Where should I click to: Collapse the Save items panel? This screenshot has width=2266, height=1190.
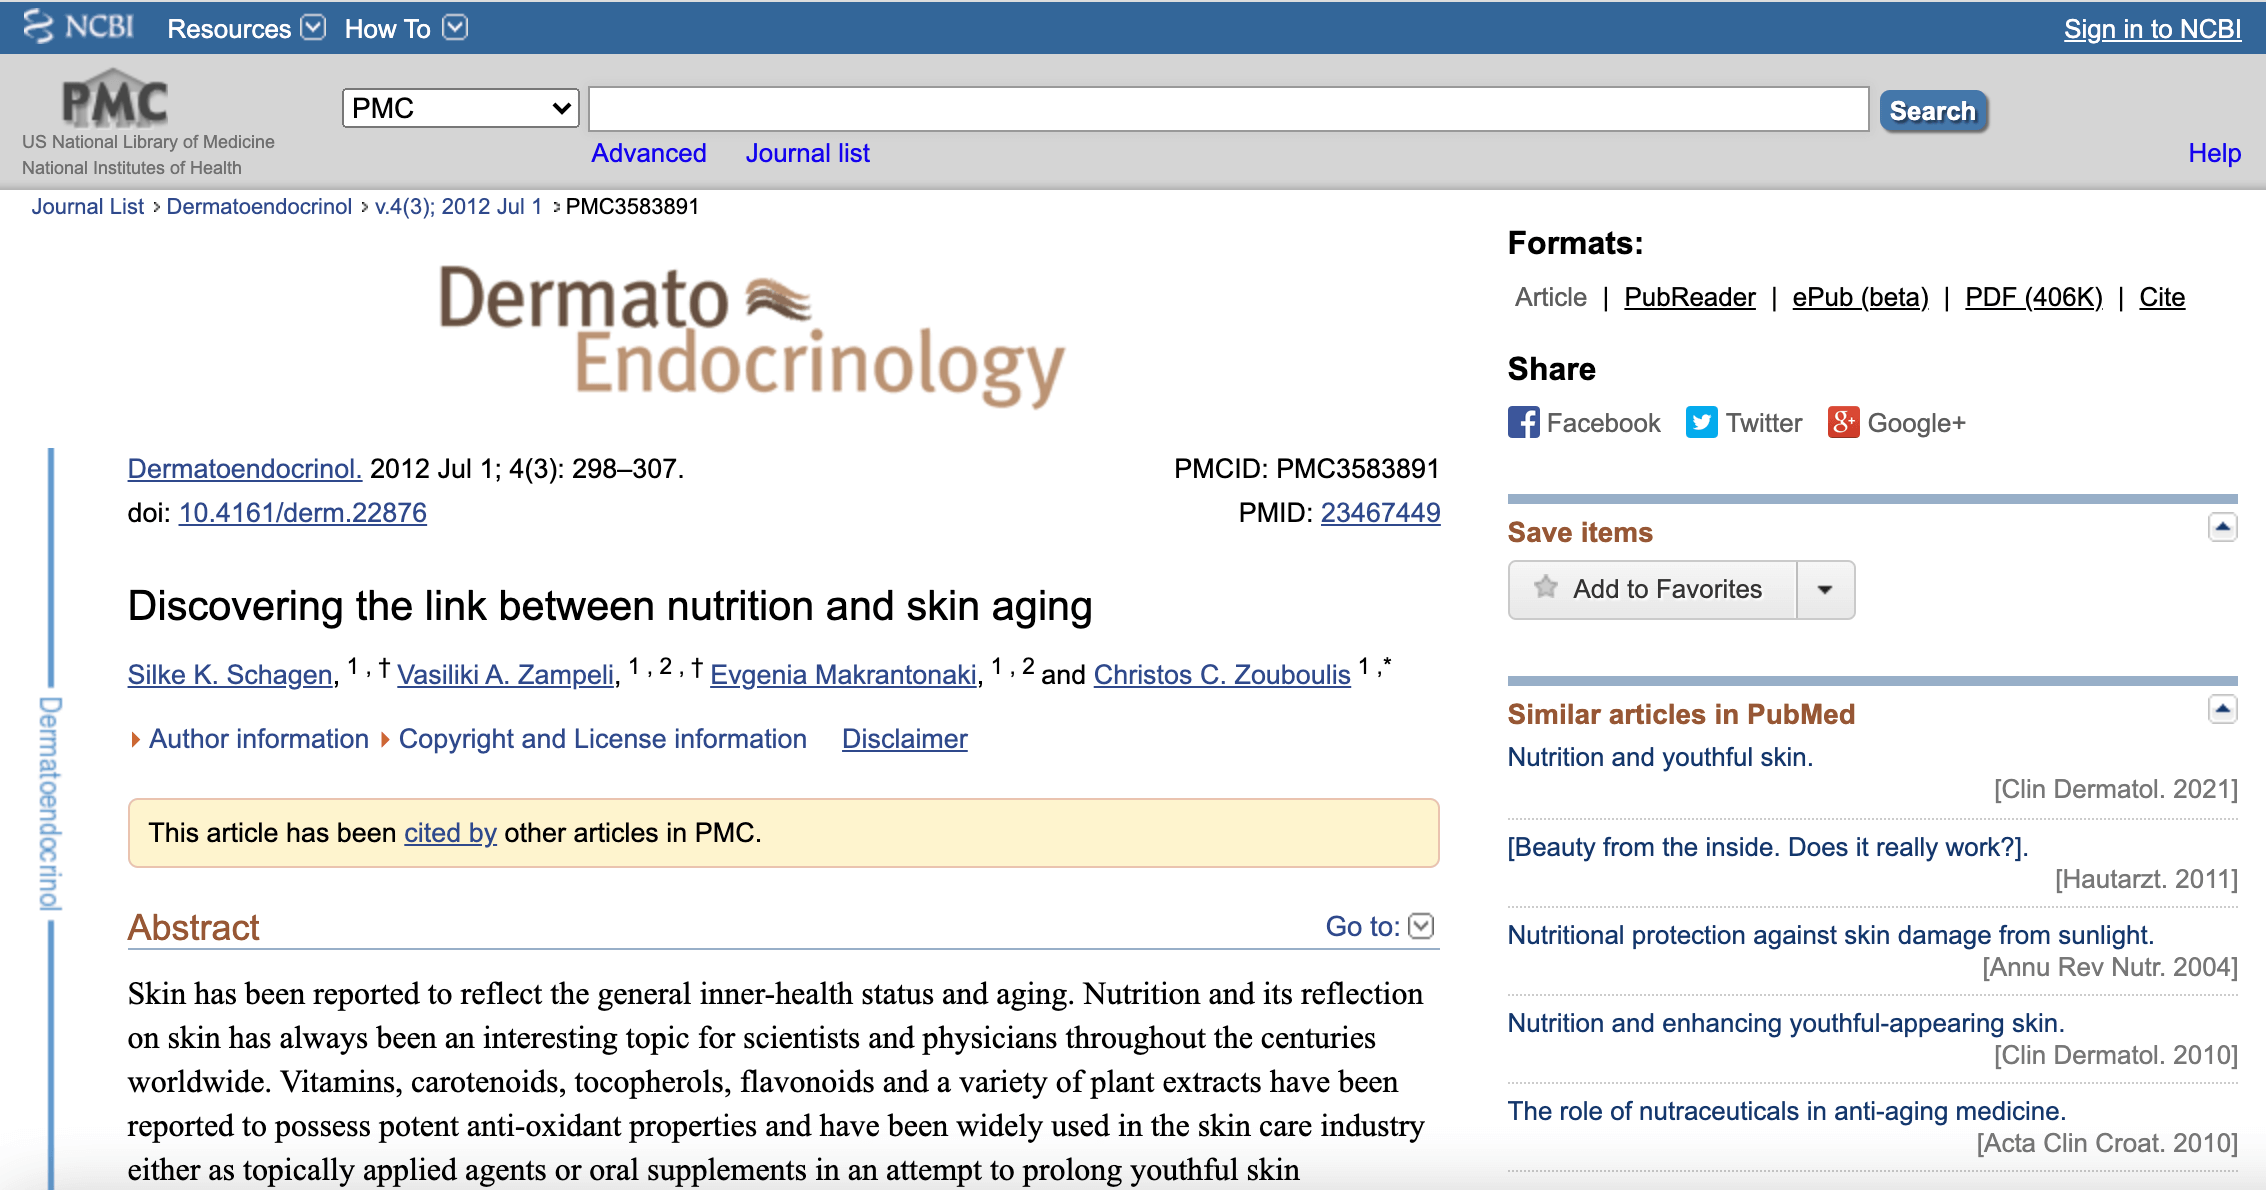pos(2222,527)
